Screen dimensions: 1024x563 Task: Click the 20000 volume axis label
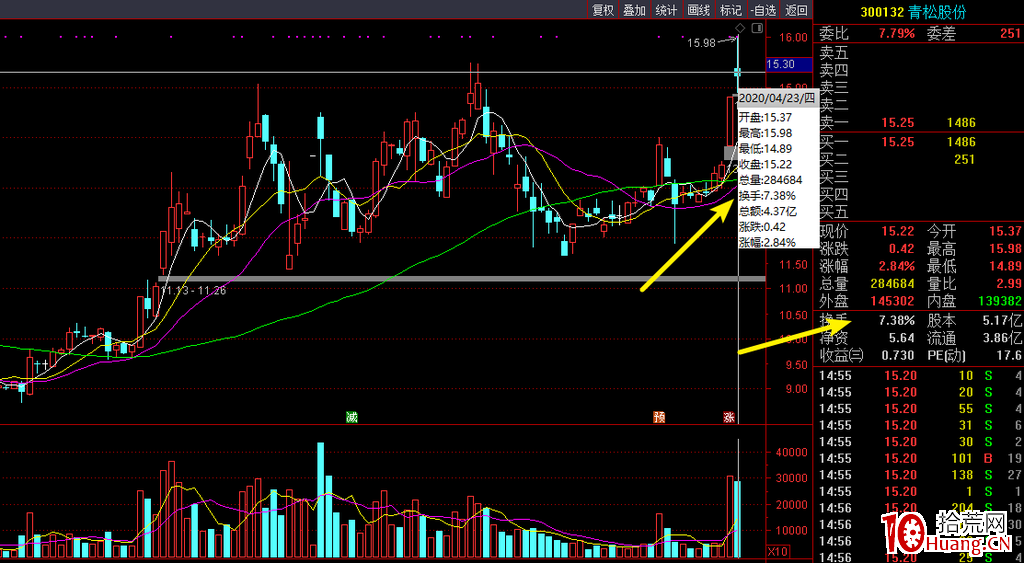click(x=794, y=504)
